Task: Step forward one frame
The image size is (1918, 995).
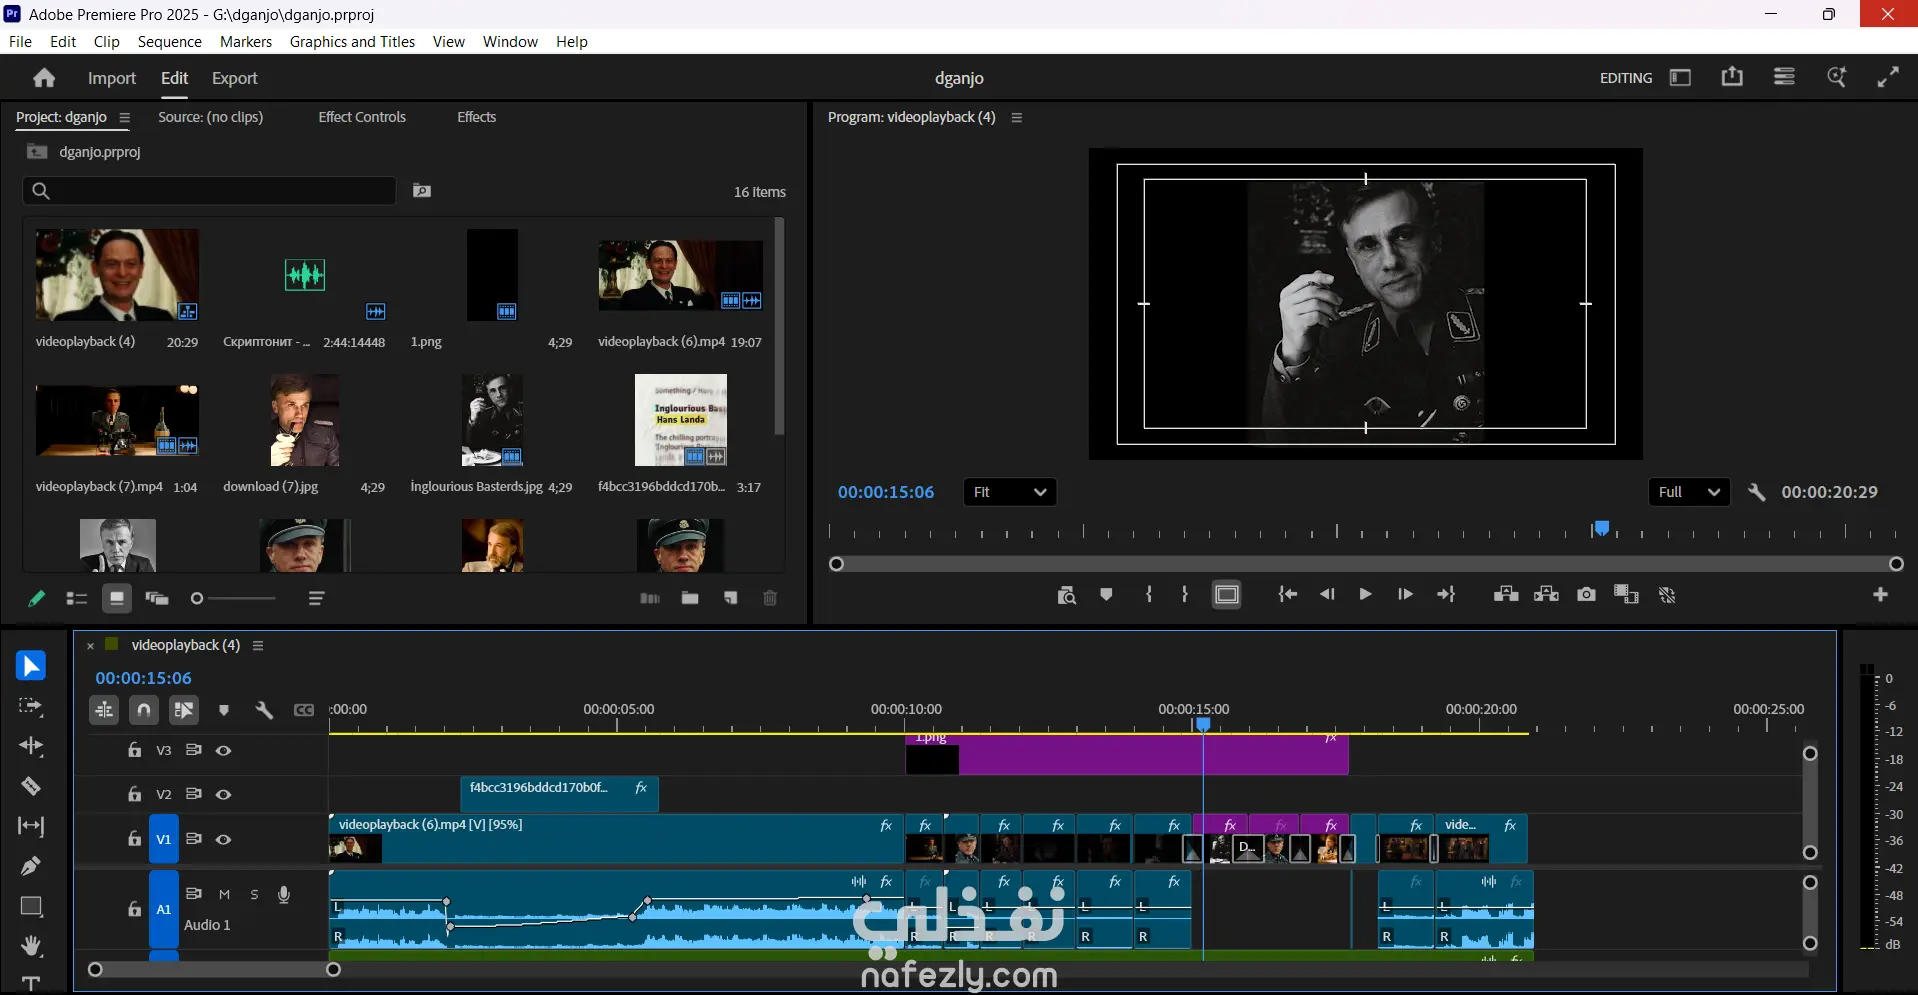Action: point(1405,595)
